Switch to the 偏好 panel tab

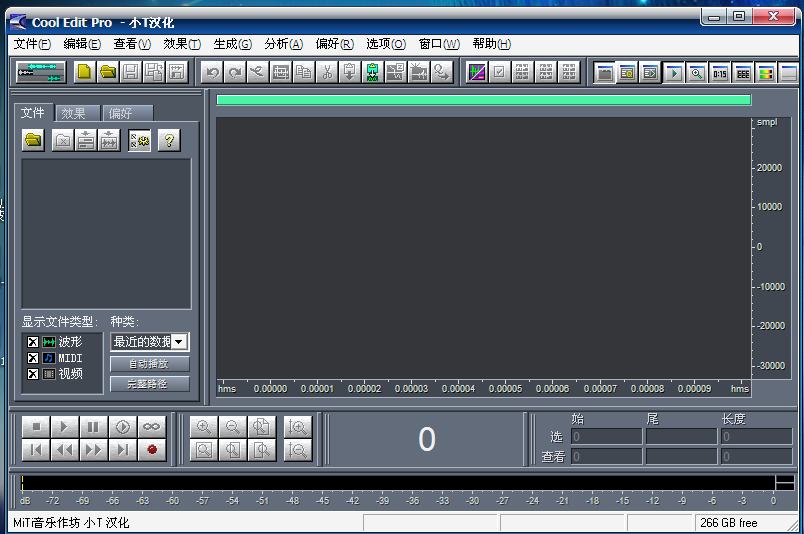(127, 113)
